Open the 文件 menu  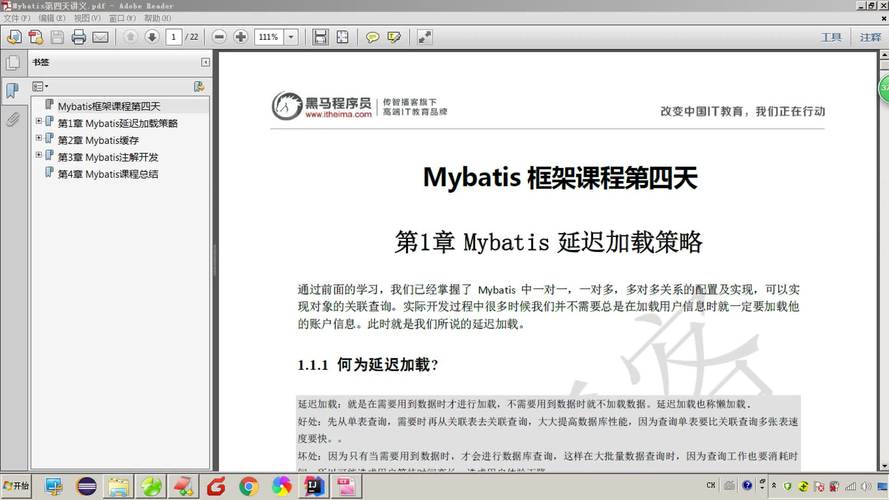[x=16, y=18]
